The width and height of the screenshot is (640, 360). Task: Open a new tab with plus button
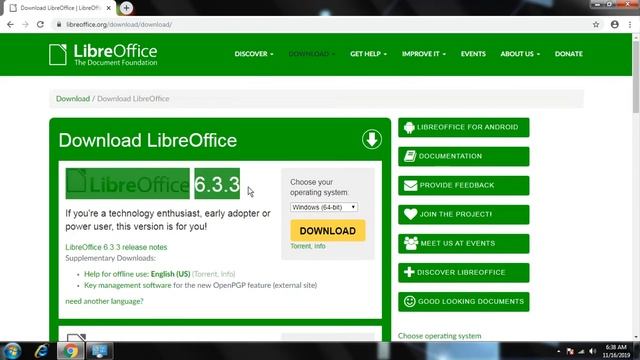[126, 8]
